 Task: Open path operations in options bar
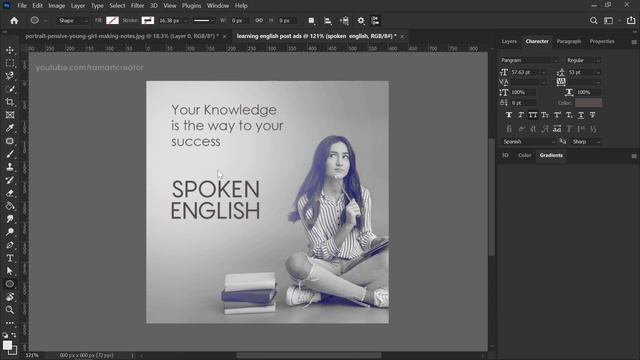point(311,20)
